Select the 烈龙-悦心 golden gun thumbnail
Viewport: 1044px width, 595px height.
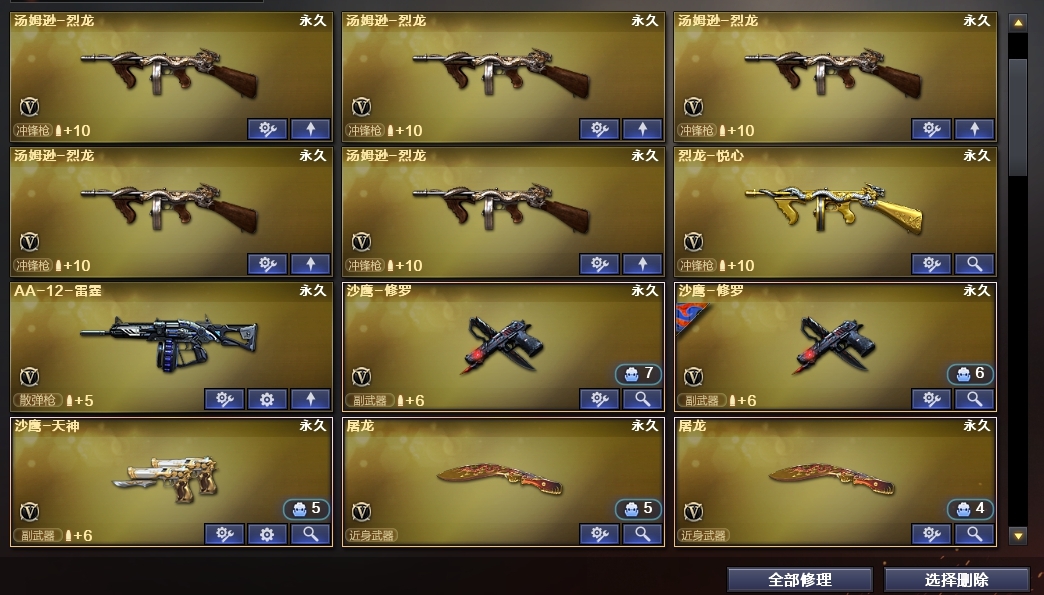coord(835,207)
